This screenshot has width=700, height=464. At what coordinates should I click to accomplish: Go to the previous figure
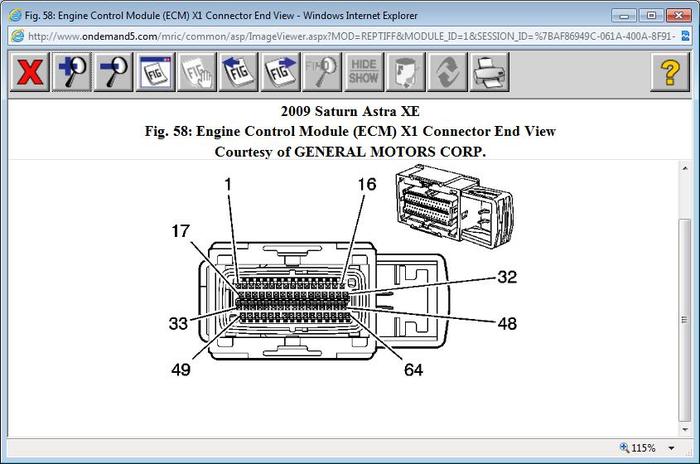238,72
